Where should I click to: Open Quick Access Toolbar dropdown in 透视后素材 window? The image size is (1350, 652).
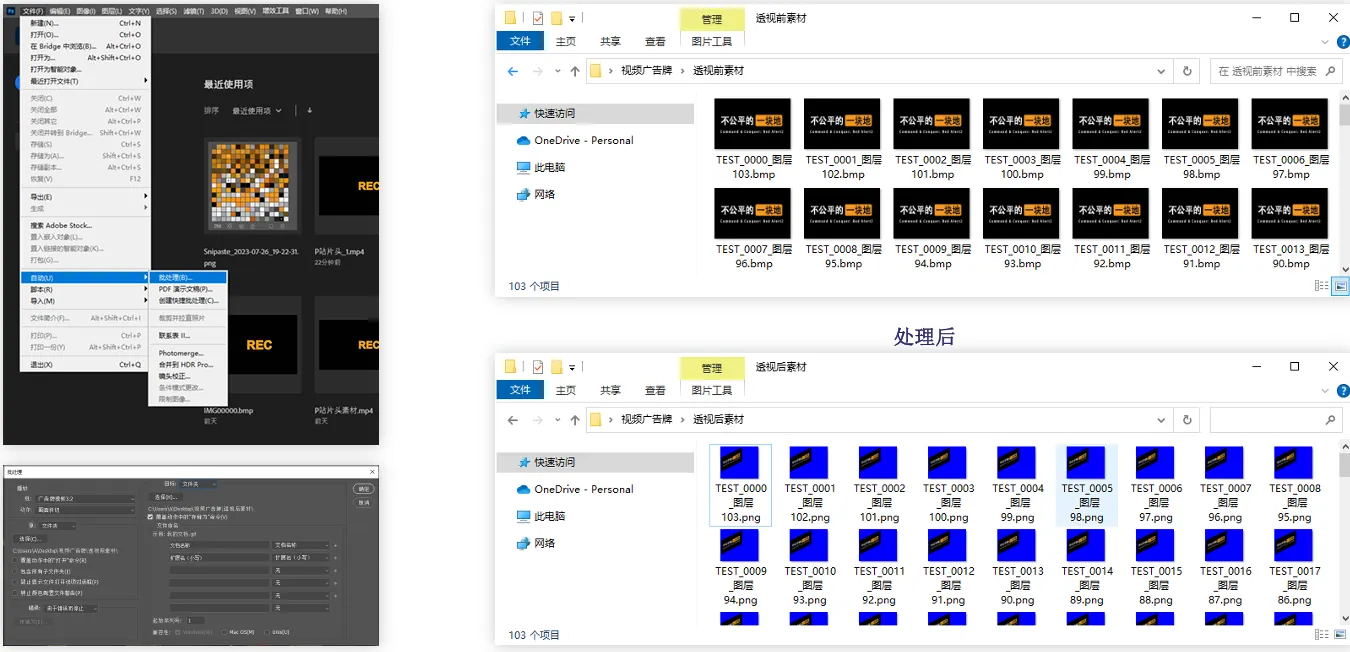pos(573,367)
